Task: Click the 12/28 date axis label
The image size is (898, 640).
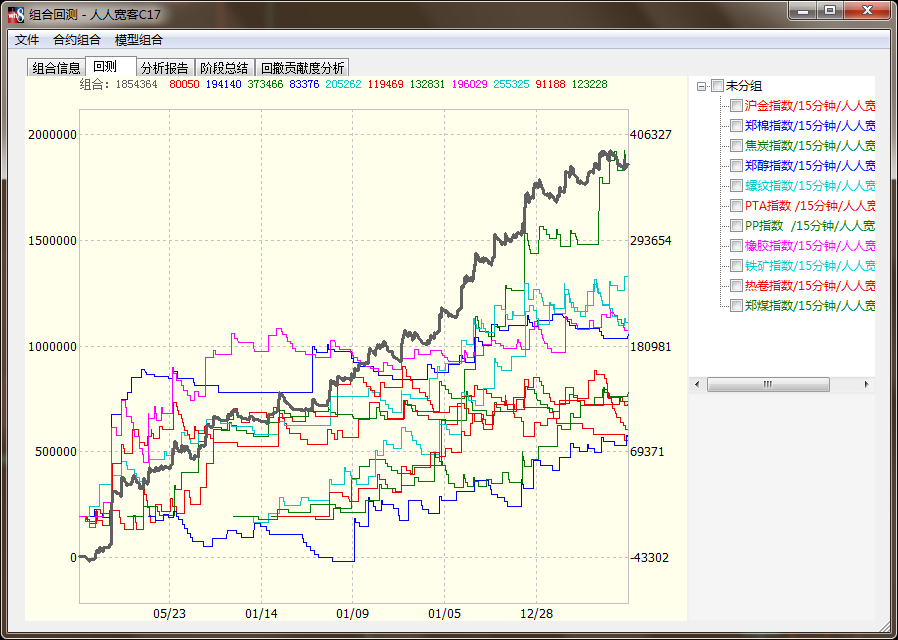Action: tap(537, 614)
